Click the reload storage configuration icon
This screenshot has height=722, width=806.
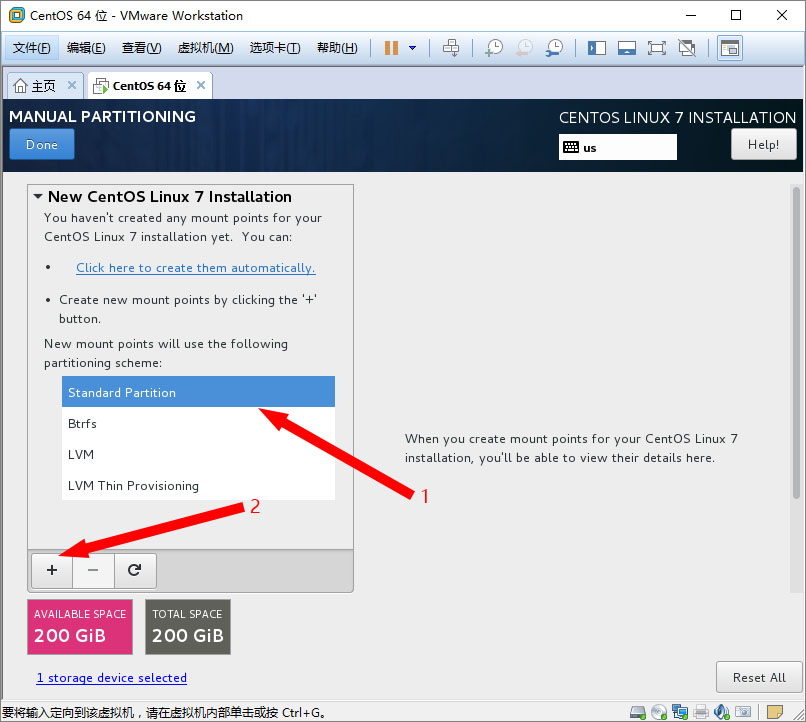[x=135, y=570]
